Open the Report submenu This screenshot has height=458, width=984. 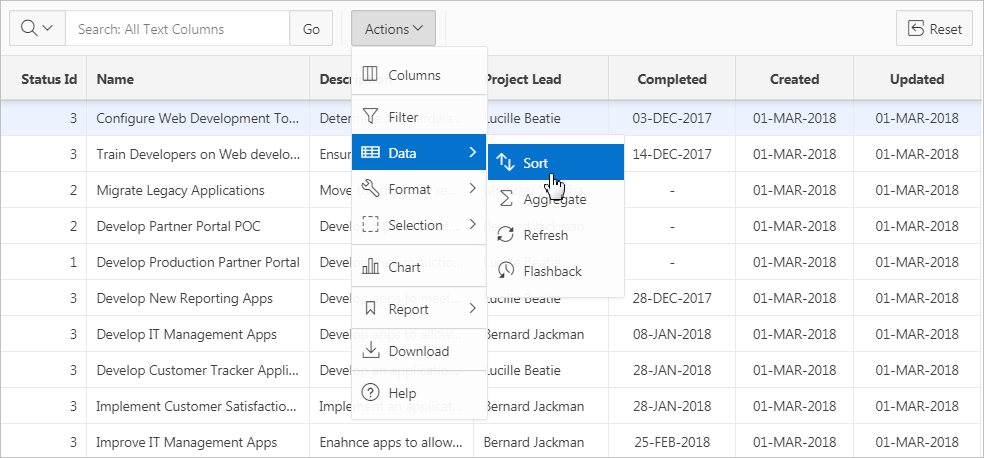click(x=419, y=309)
